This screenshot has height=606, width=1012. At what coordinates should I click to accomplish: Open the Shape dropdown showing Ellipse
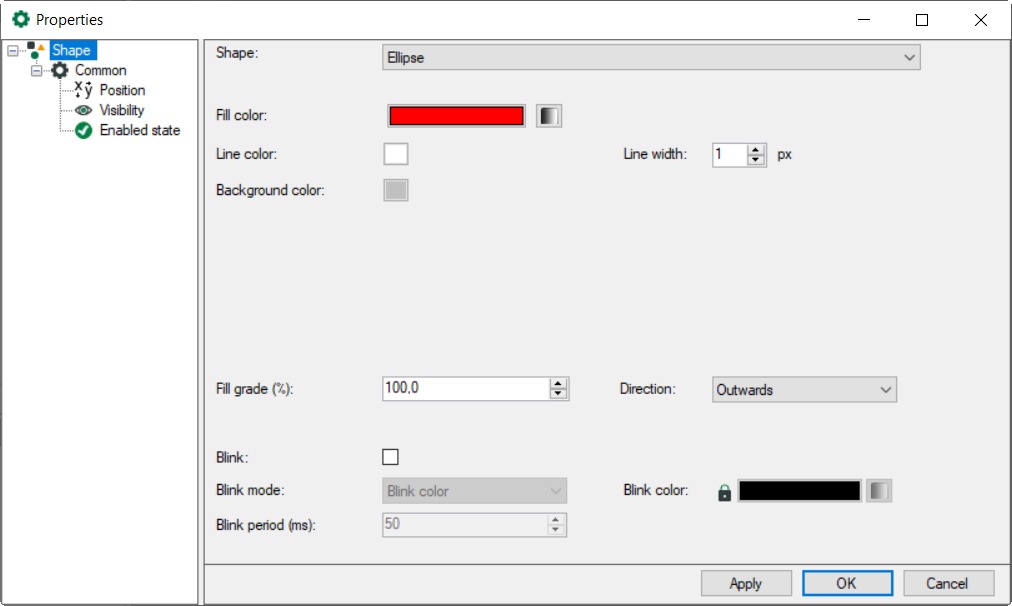(x=651, y=57)
